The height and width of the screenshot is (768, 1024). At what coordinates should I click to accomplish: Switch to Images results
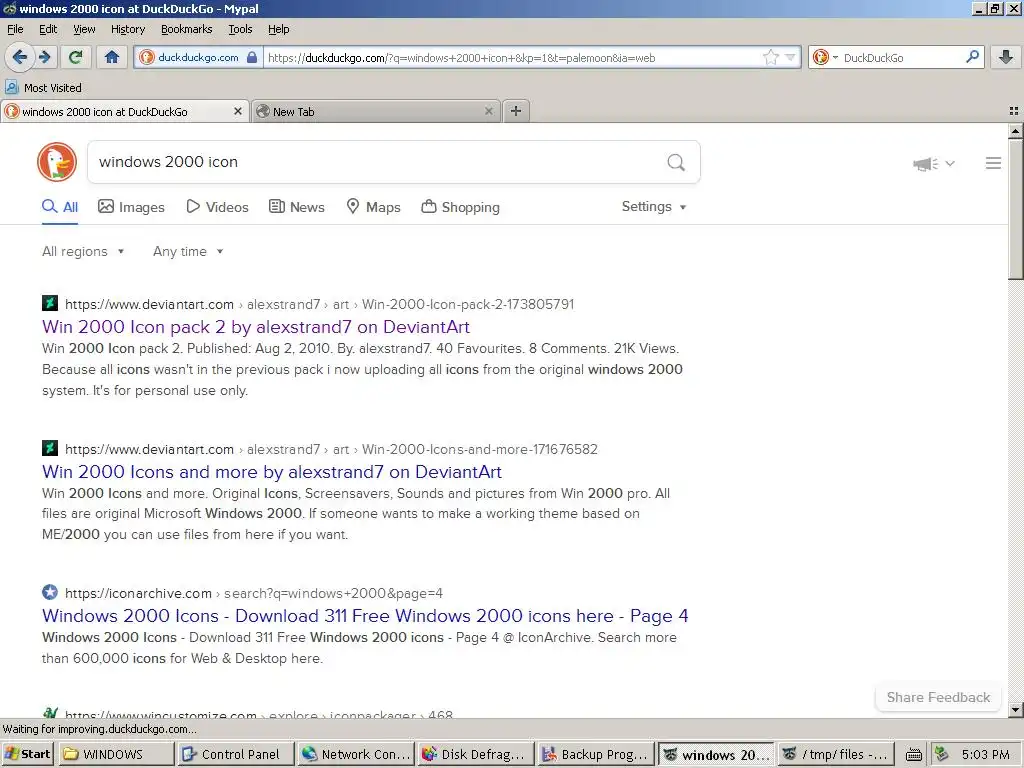pos(131,207)
